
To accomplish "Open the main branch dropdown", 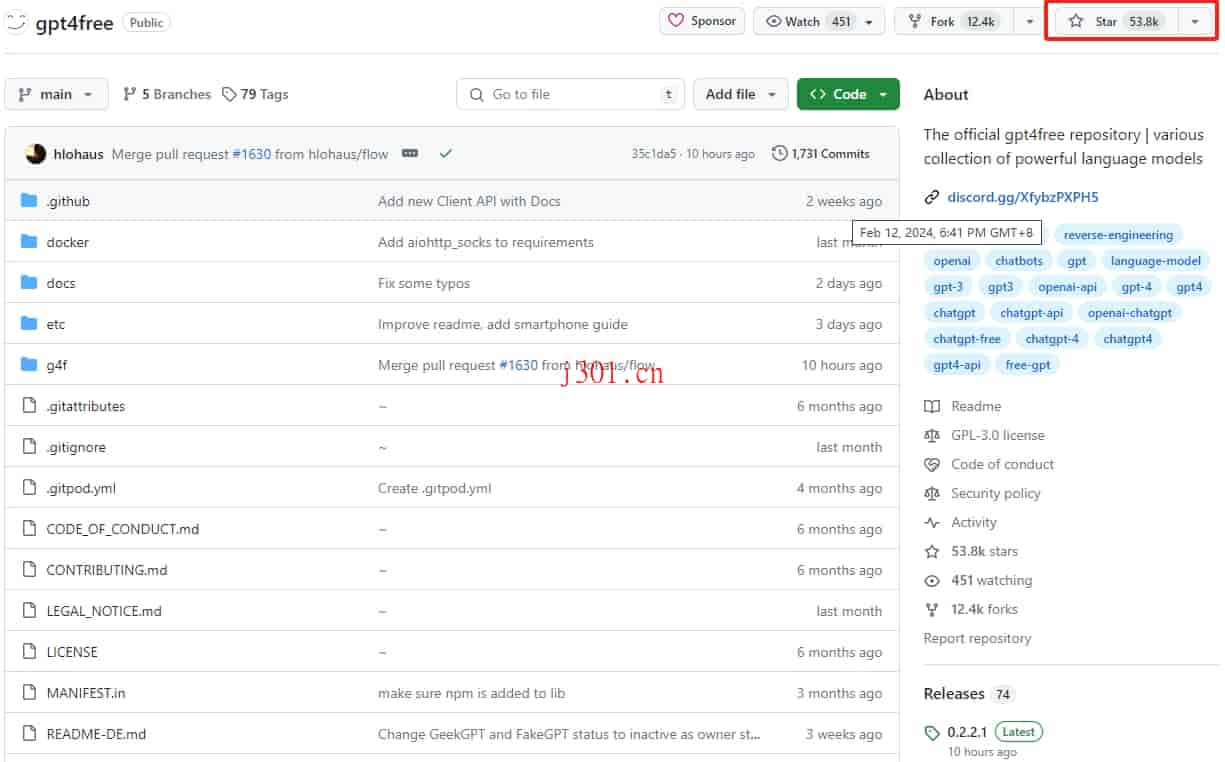I will 56,94.
